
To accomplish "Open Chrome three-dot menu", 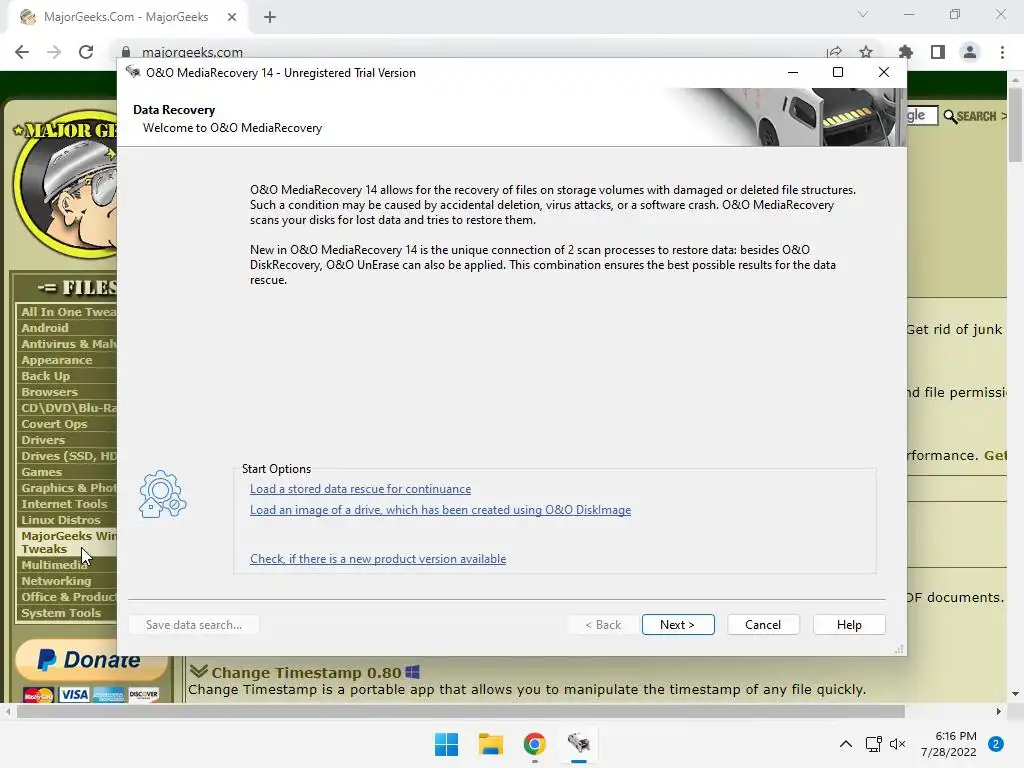I will [1002, 52].
